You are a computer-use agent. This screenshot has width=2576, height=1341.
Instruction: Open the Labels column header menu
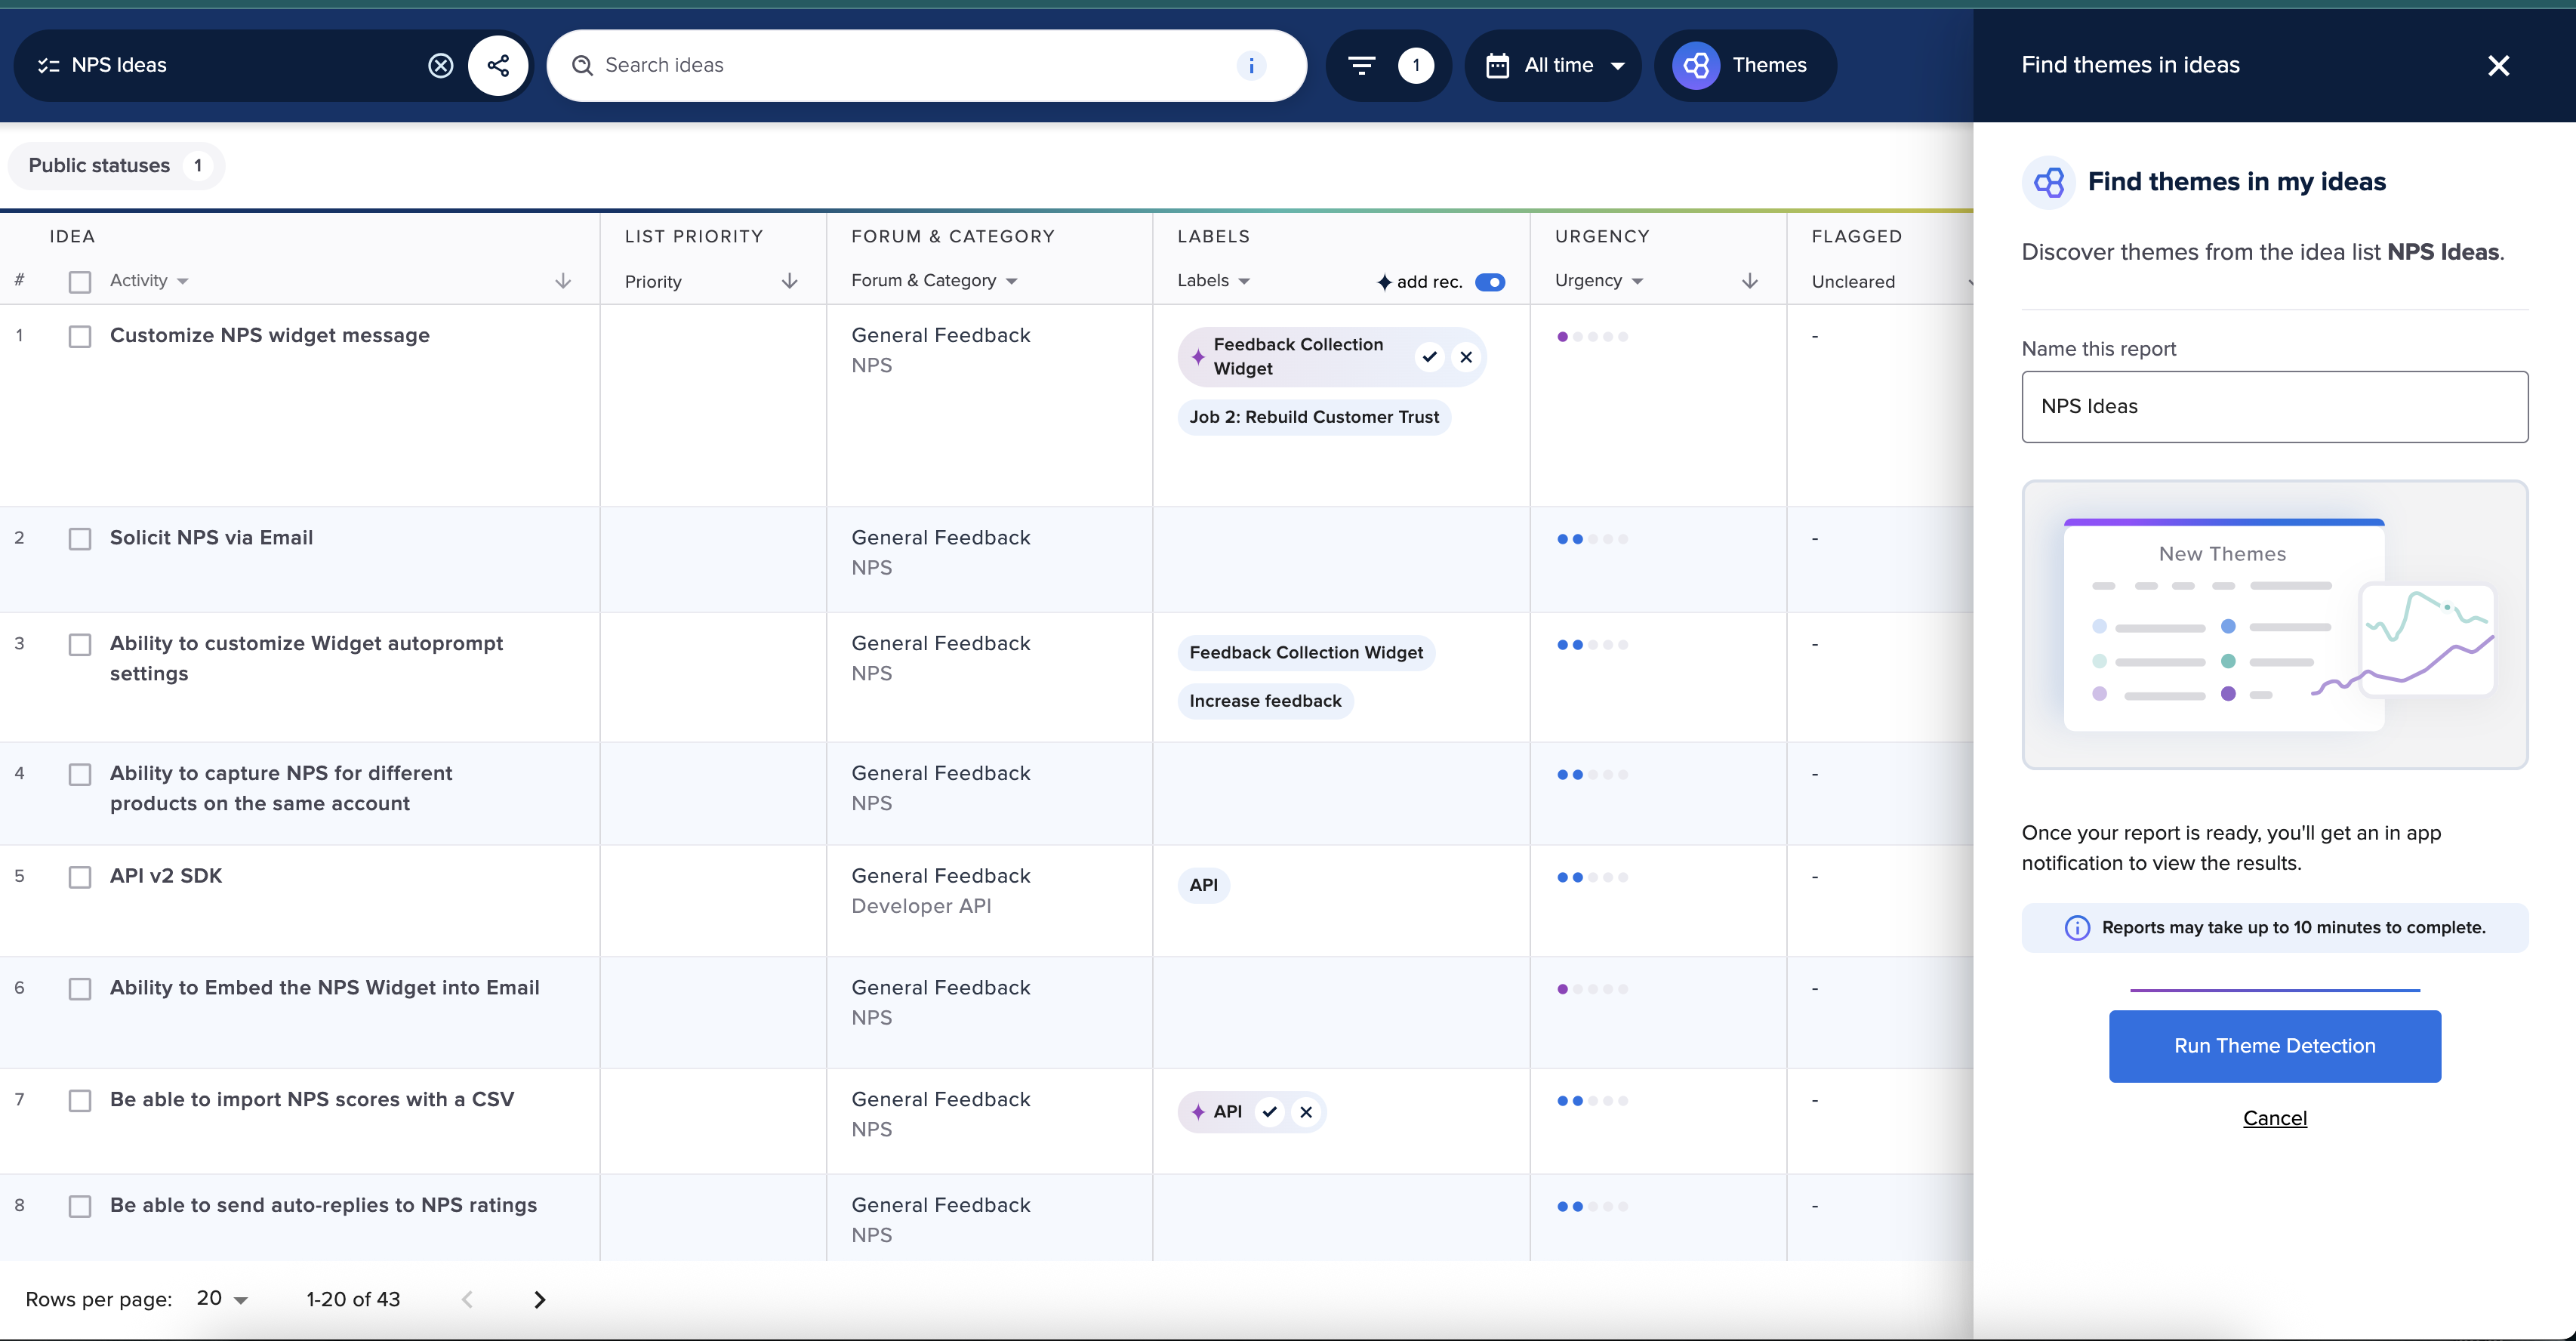(1213, 281)
